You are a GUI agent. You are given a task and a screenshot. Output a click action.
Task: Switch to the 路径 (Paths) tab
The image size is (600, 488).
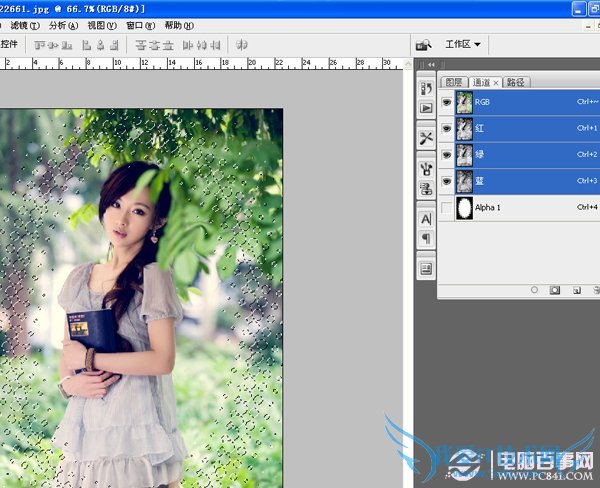coord(515,82)
